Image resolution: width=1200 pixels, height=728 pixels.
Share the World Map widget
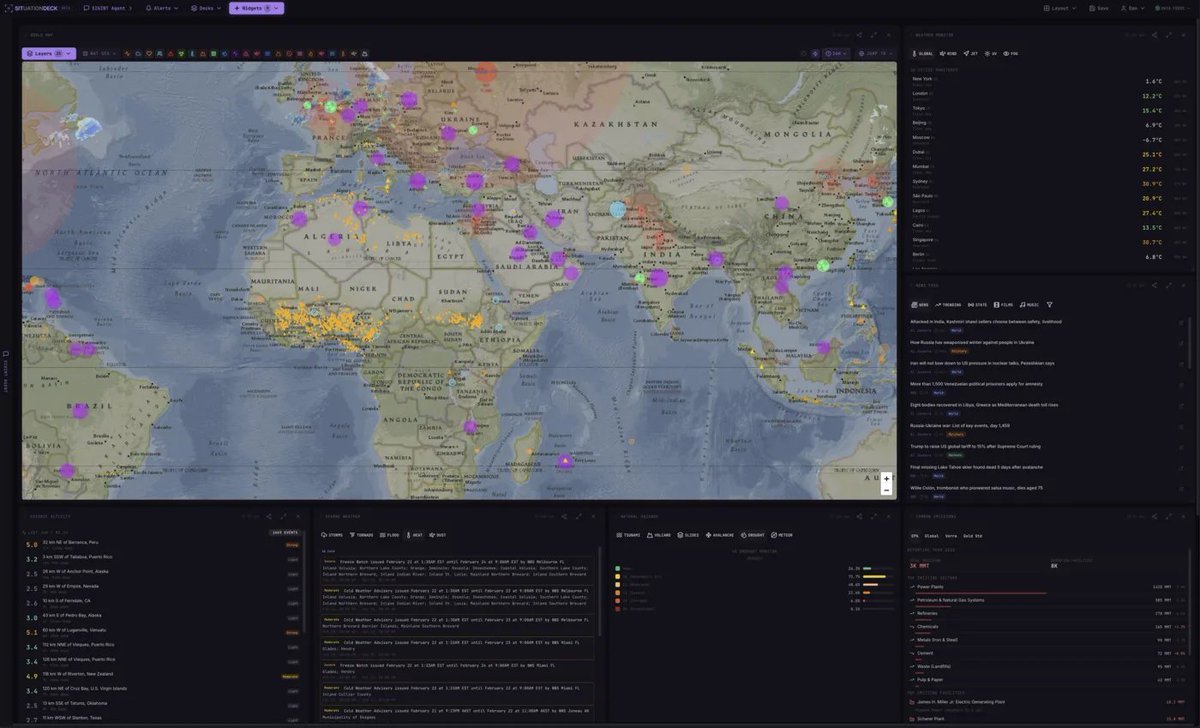(x=858, y=35)
